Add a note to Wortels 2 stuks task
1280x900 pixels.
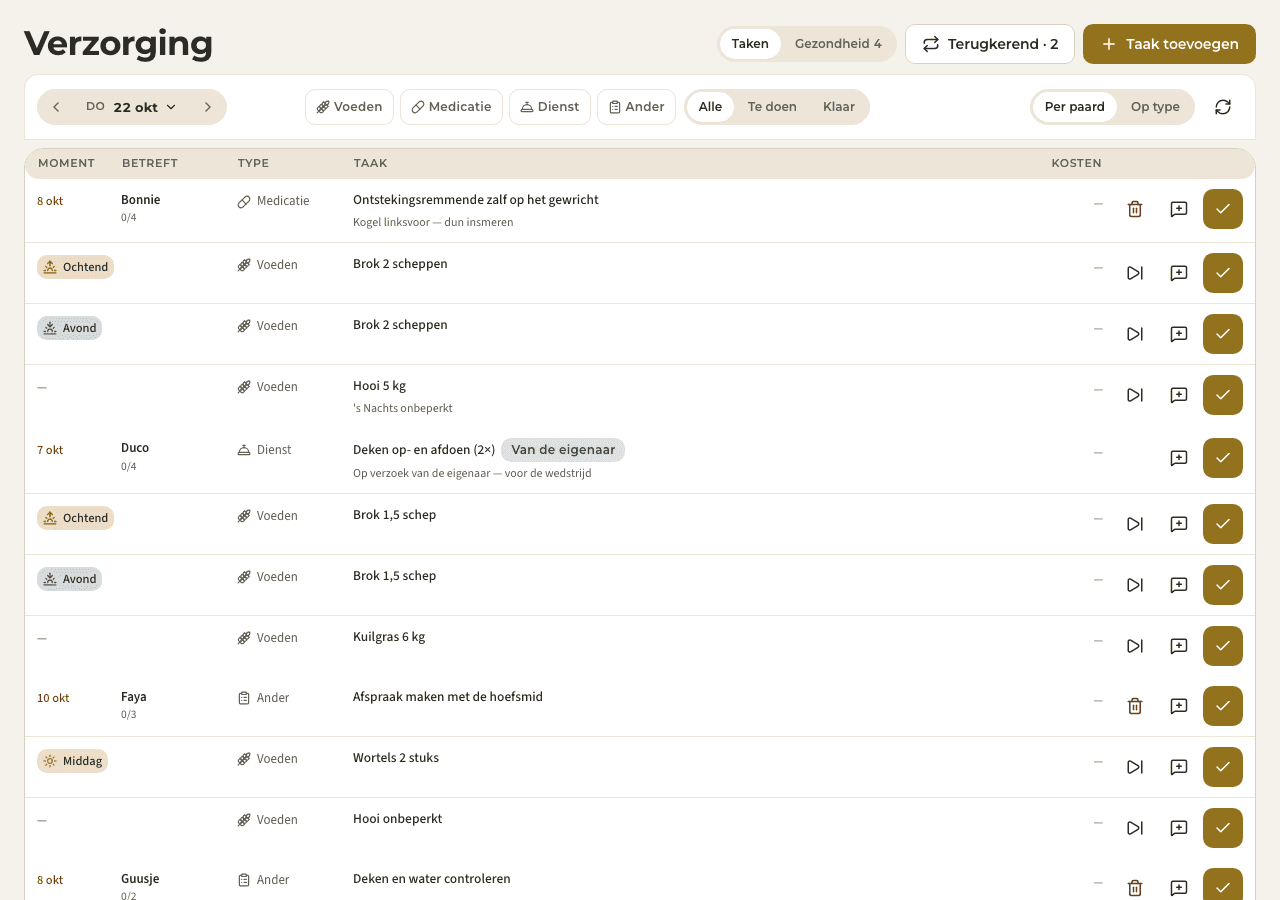(x=1179, y=767)
